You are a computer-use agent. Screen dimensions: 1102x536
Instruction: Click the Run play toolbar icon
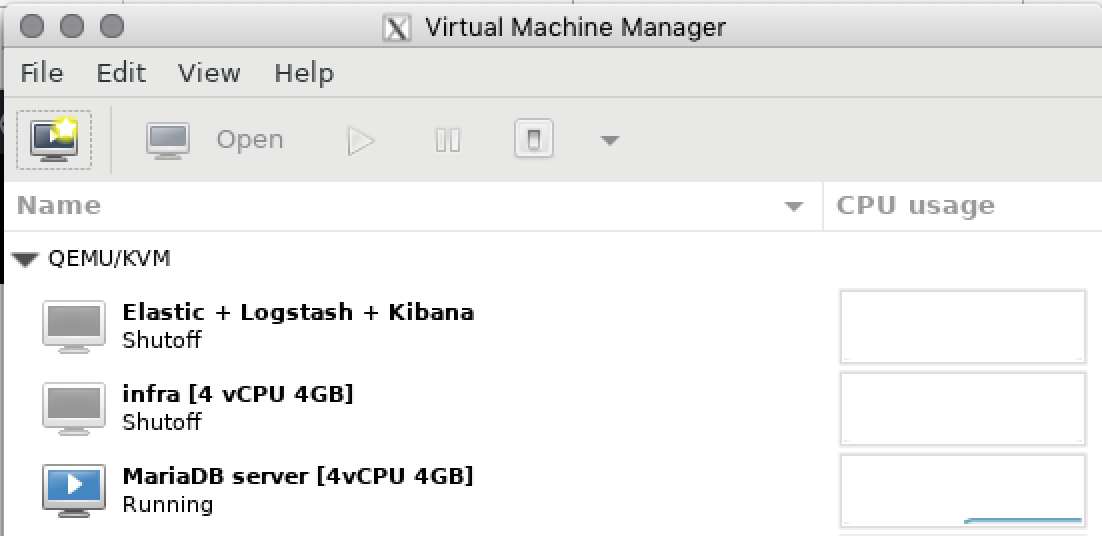361,140
